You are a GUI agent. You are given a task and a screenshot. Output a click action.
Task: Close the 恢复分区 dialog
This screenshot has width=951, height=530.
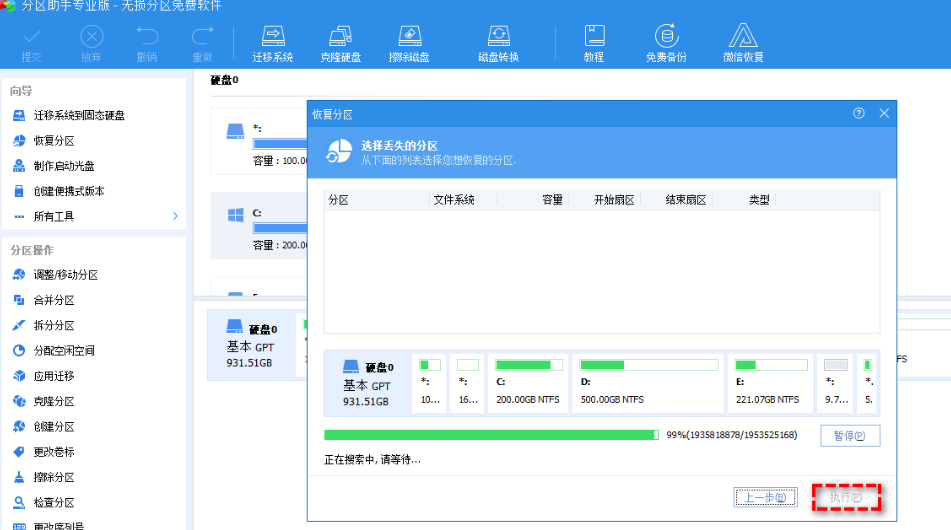click(x=884, y=114)
